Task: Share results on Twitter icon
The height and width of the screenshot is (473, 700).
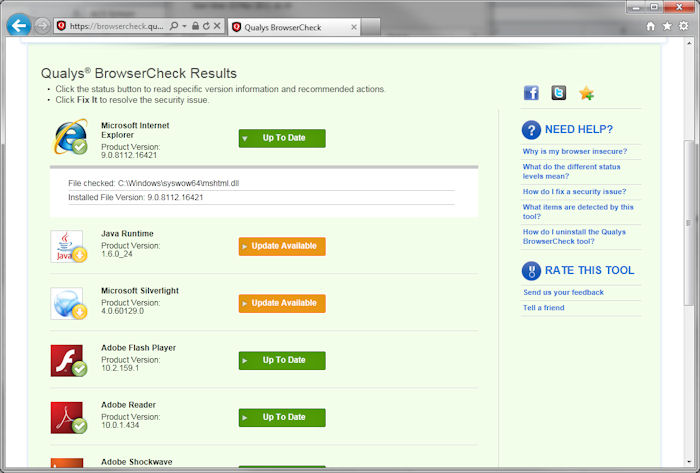Action: (x=558, y=93)
